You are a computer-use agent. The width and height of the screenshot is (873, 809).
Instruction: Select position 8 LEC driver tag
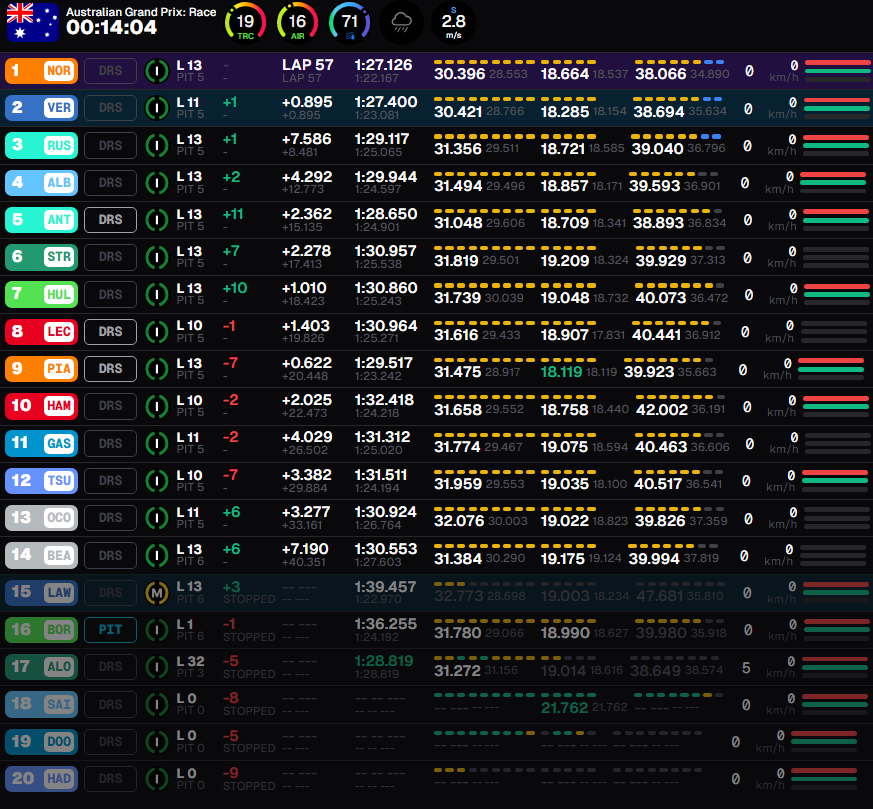point(41,331)
